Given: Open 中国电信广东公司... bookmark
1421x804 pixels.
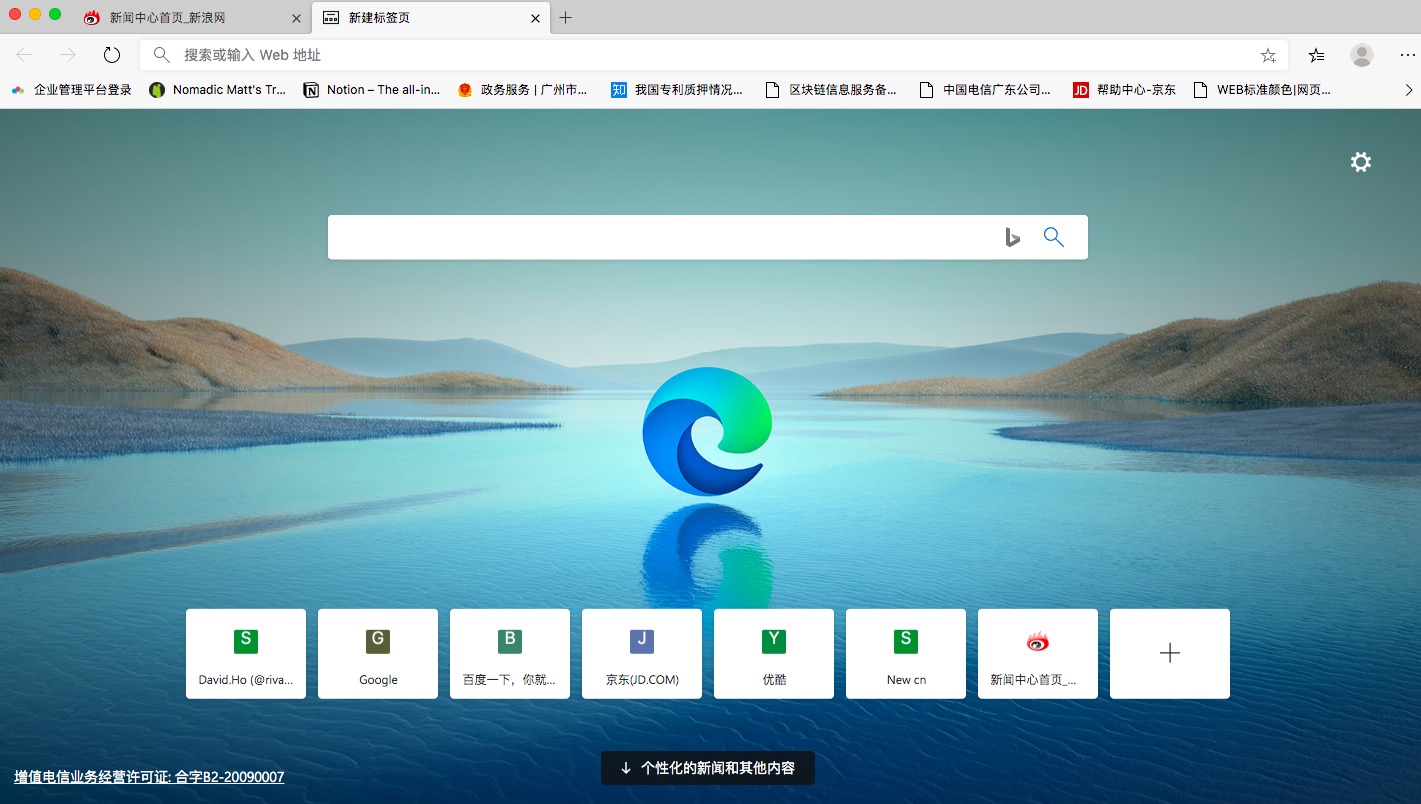Looking at the screenshot, I should point(985,90).
